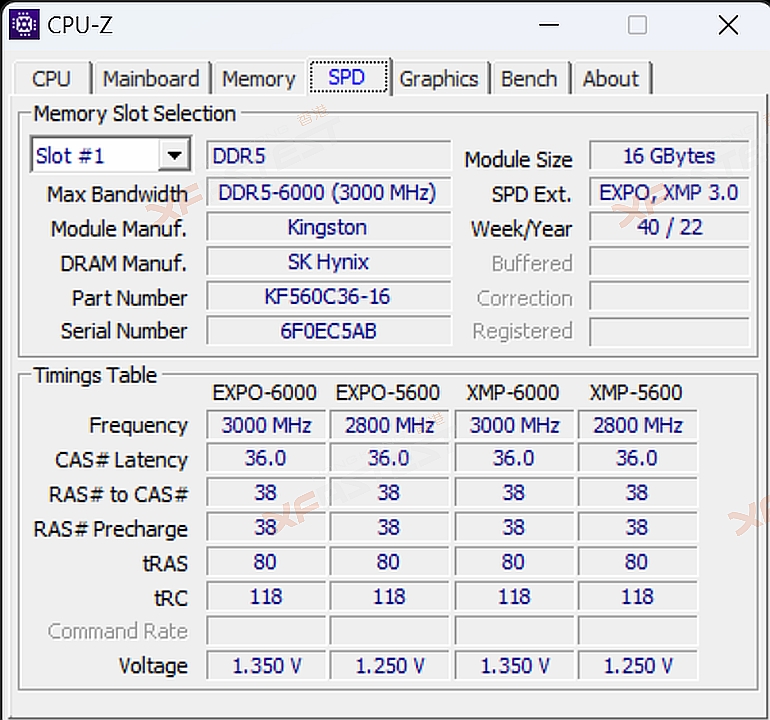Open the About tab
The height and width of the screenshot is (720, 770).
click(x=611, y=79)
